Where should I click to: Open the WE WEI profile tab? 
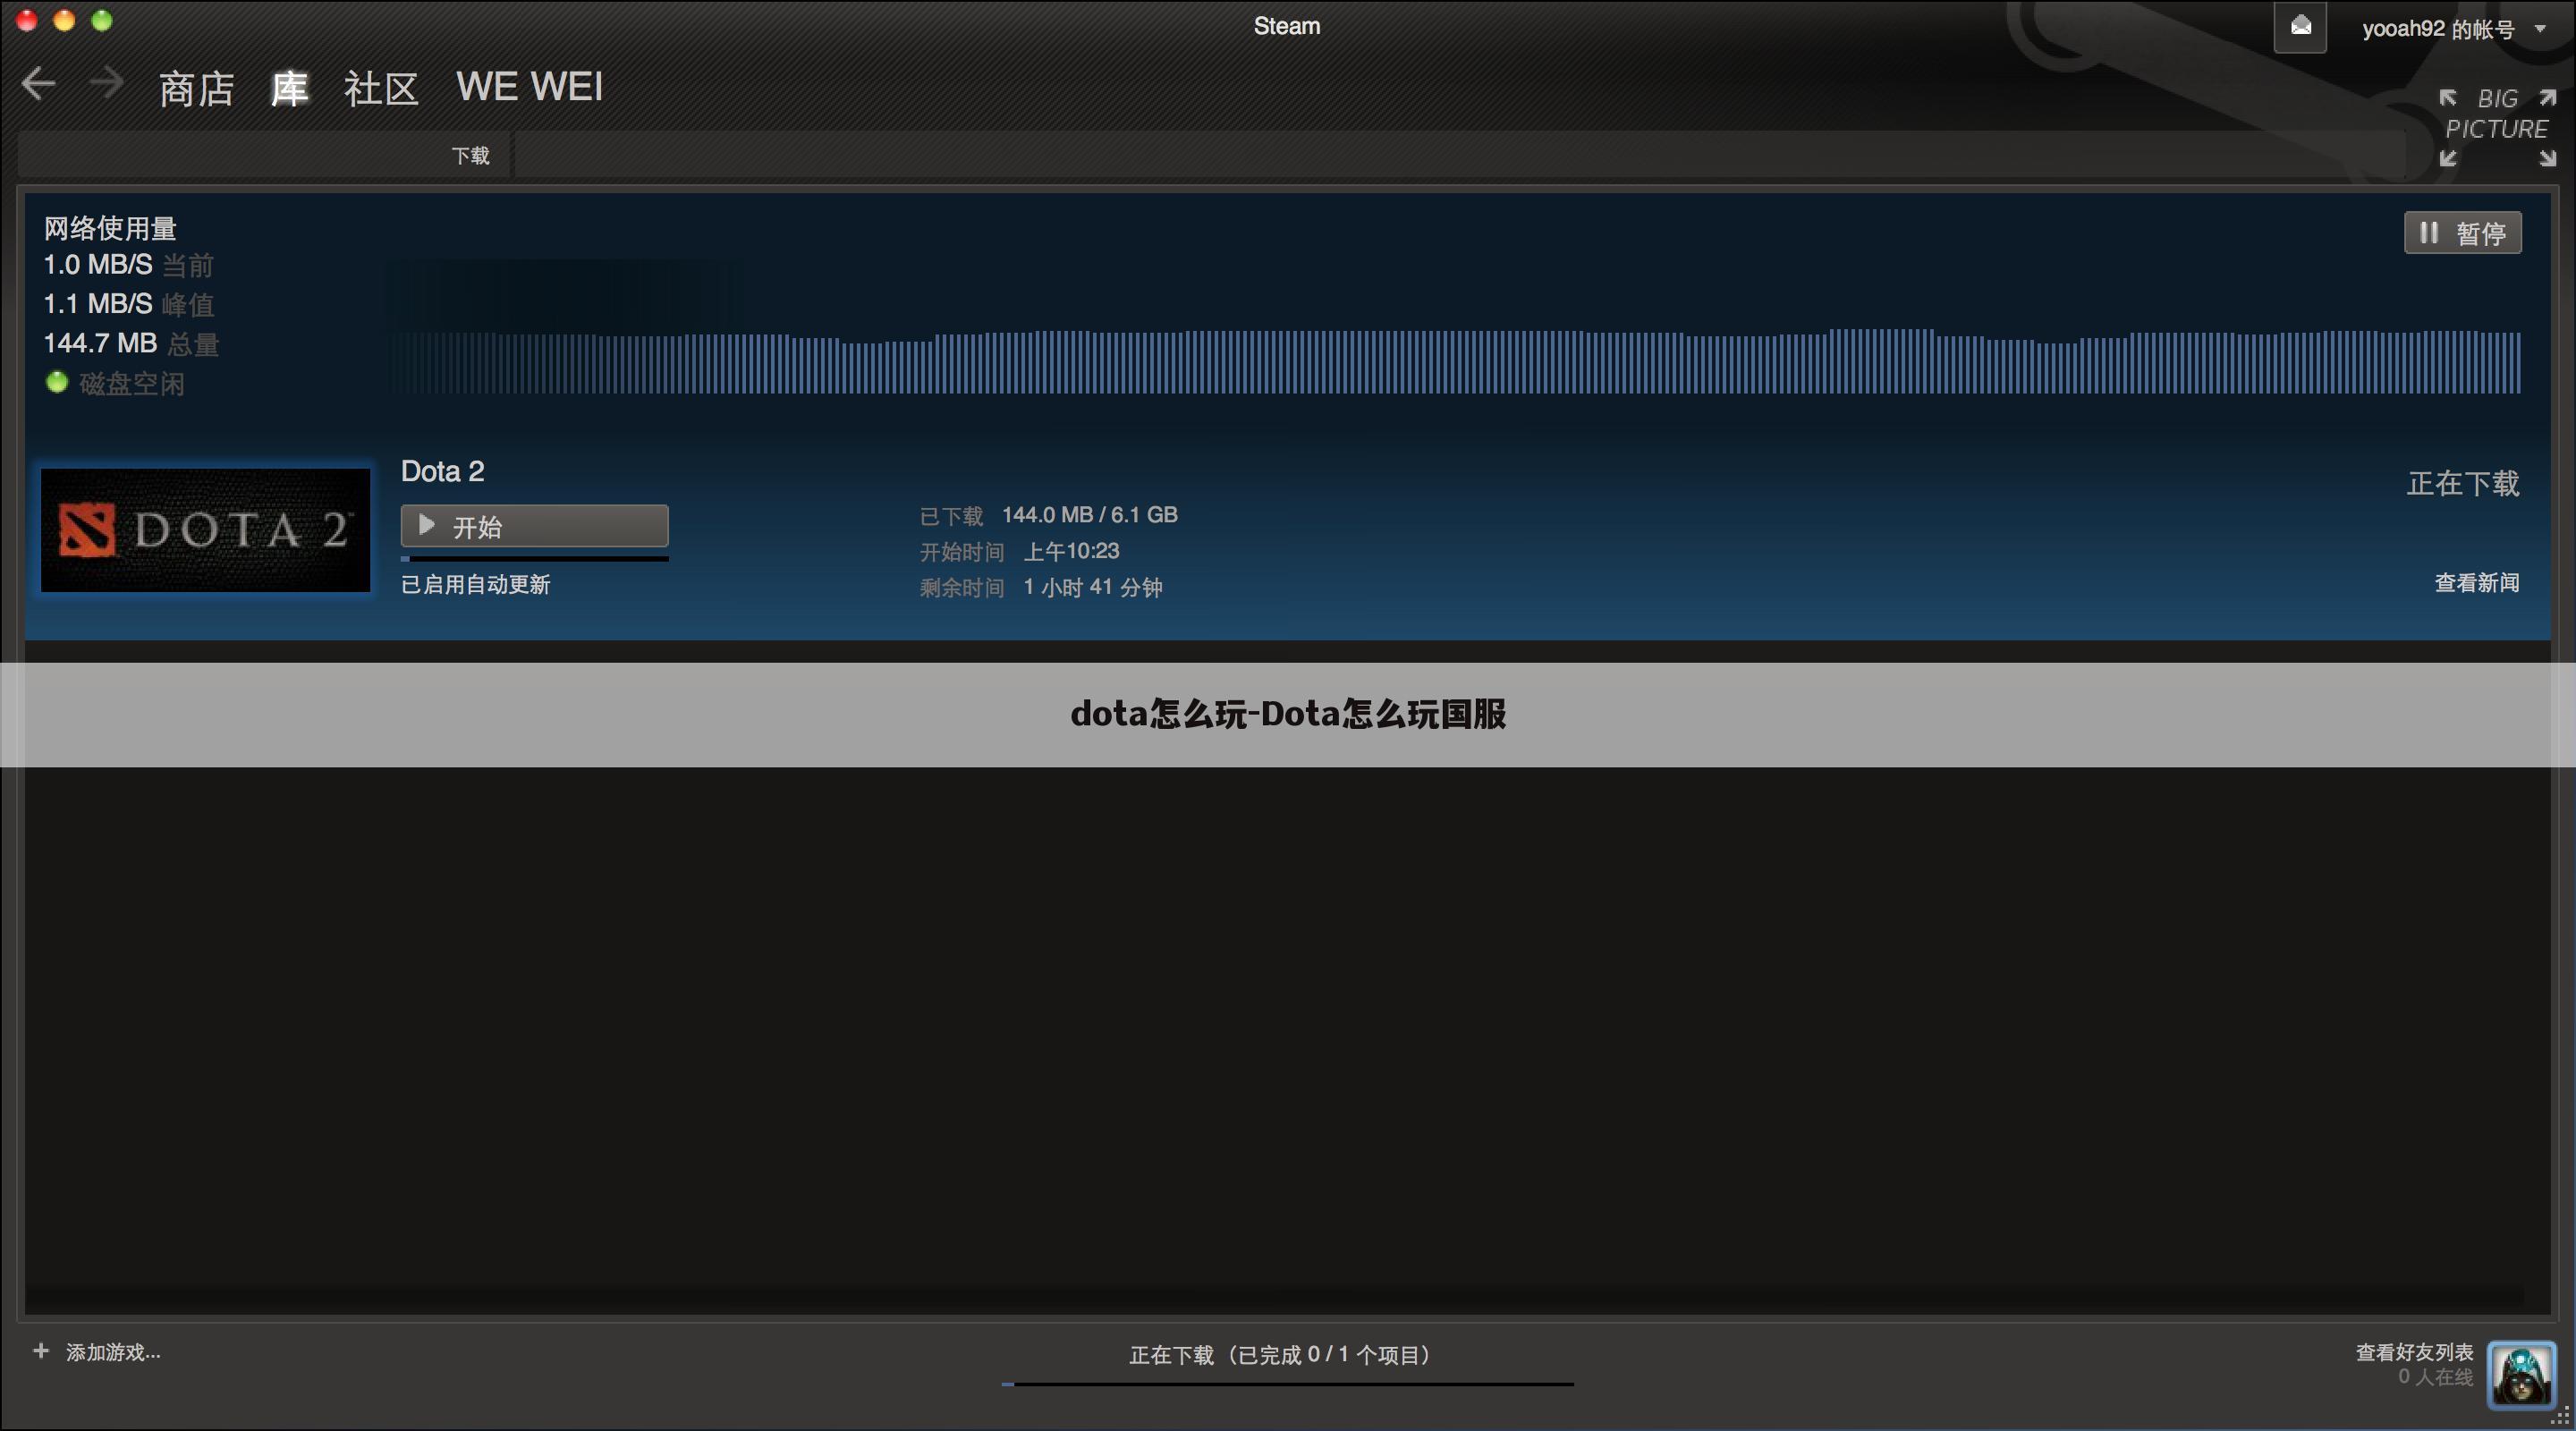530,87
